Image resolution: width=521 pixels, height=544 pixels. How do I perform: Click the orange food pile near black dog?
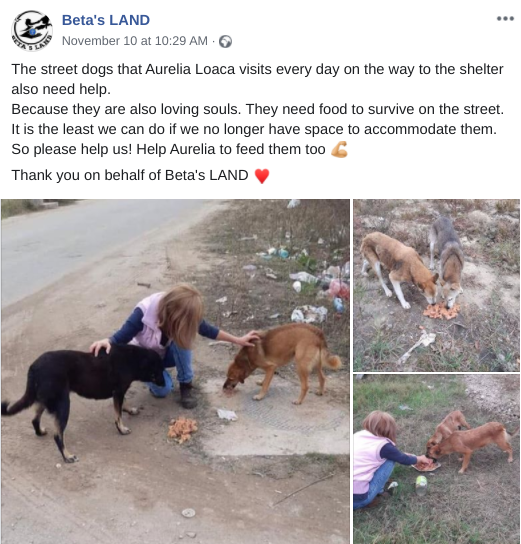point(182,430)
